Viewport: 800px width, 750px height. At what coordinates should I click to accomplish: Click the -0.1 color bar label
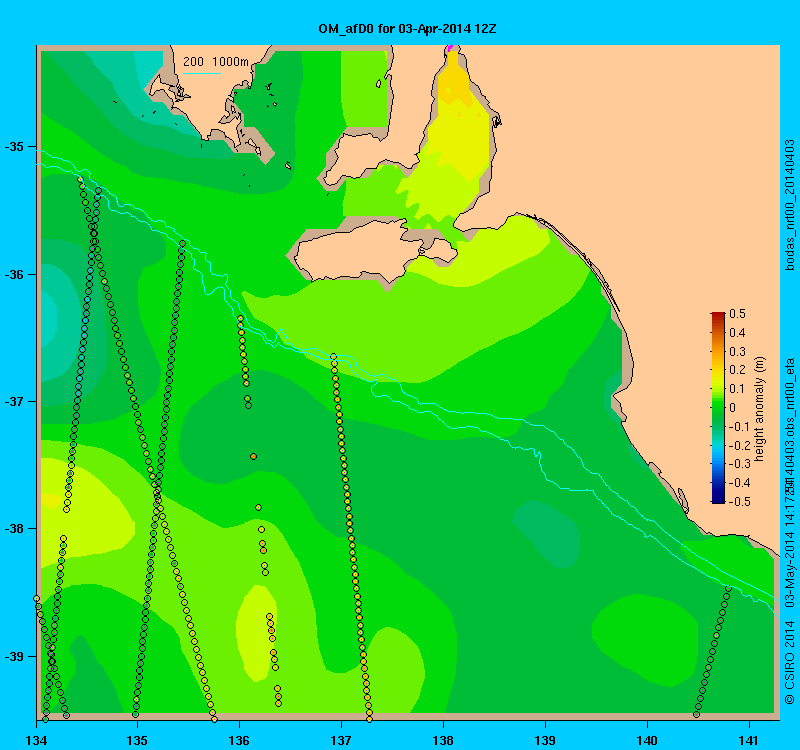(x=738, y=427)
